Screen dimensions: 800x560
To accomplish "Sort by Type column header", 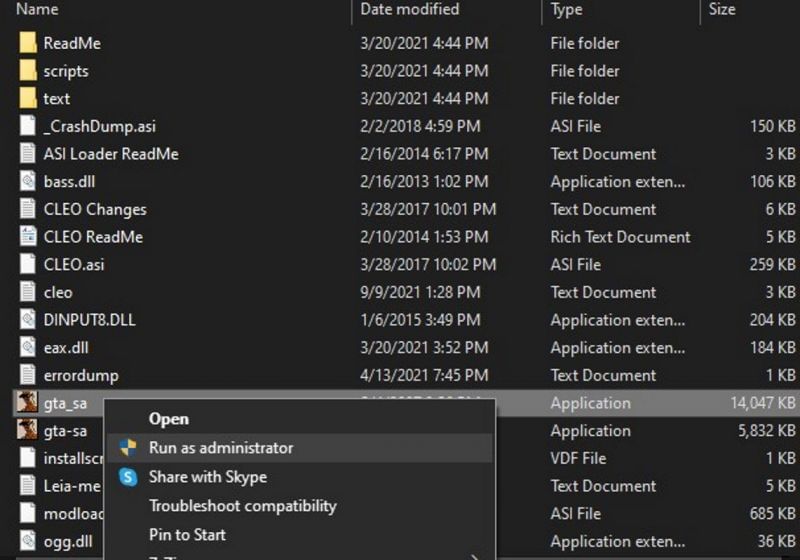I will [566, 9].
